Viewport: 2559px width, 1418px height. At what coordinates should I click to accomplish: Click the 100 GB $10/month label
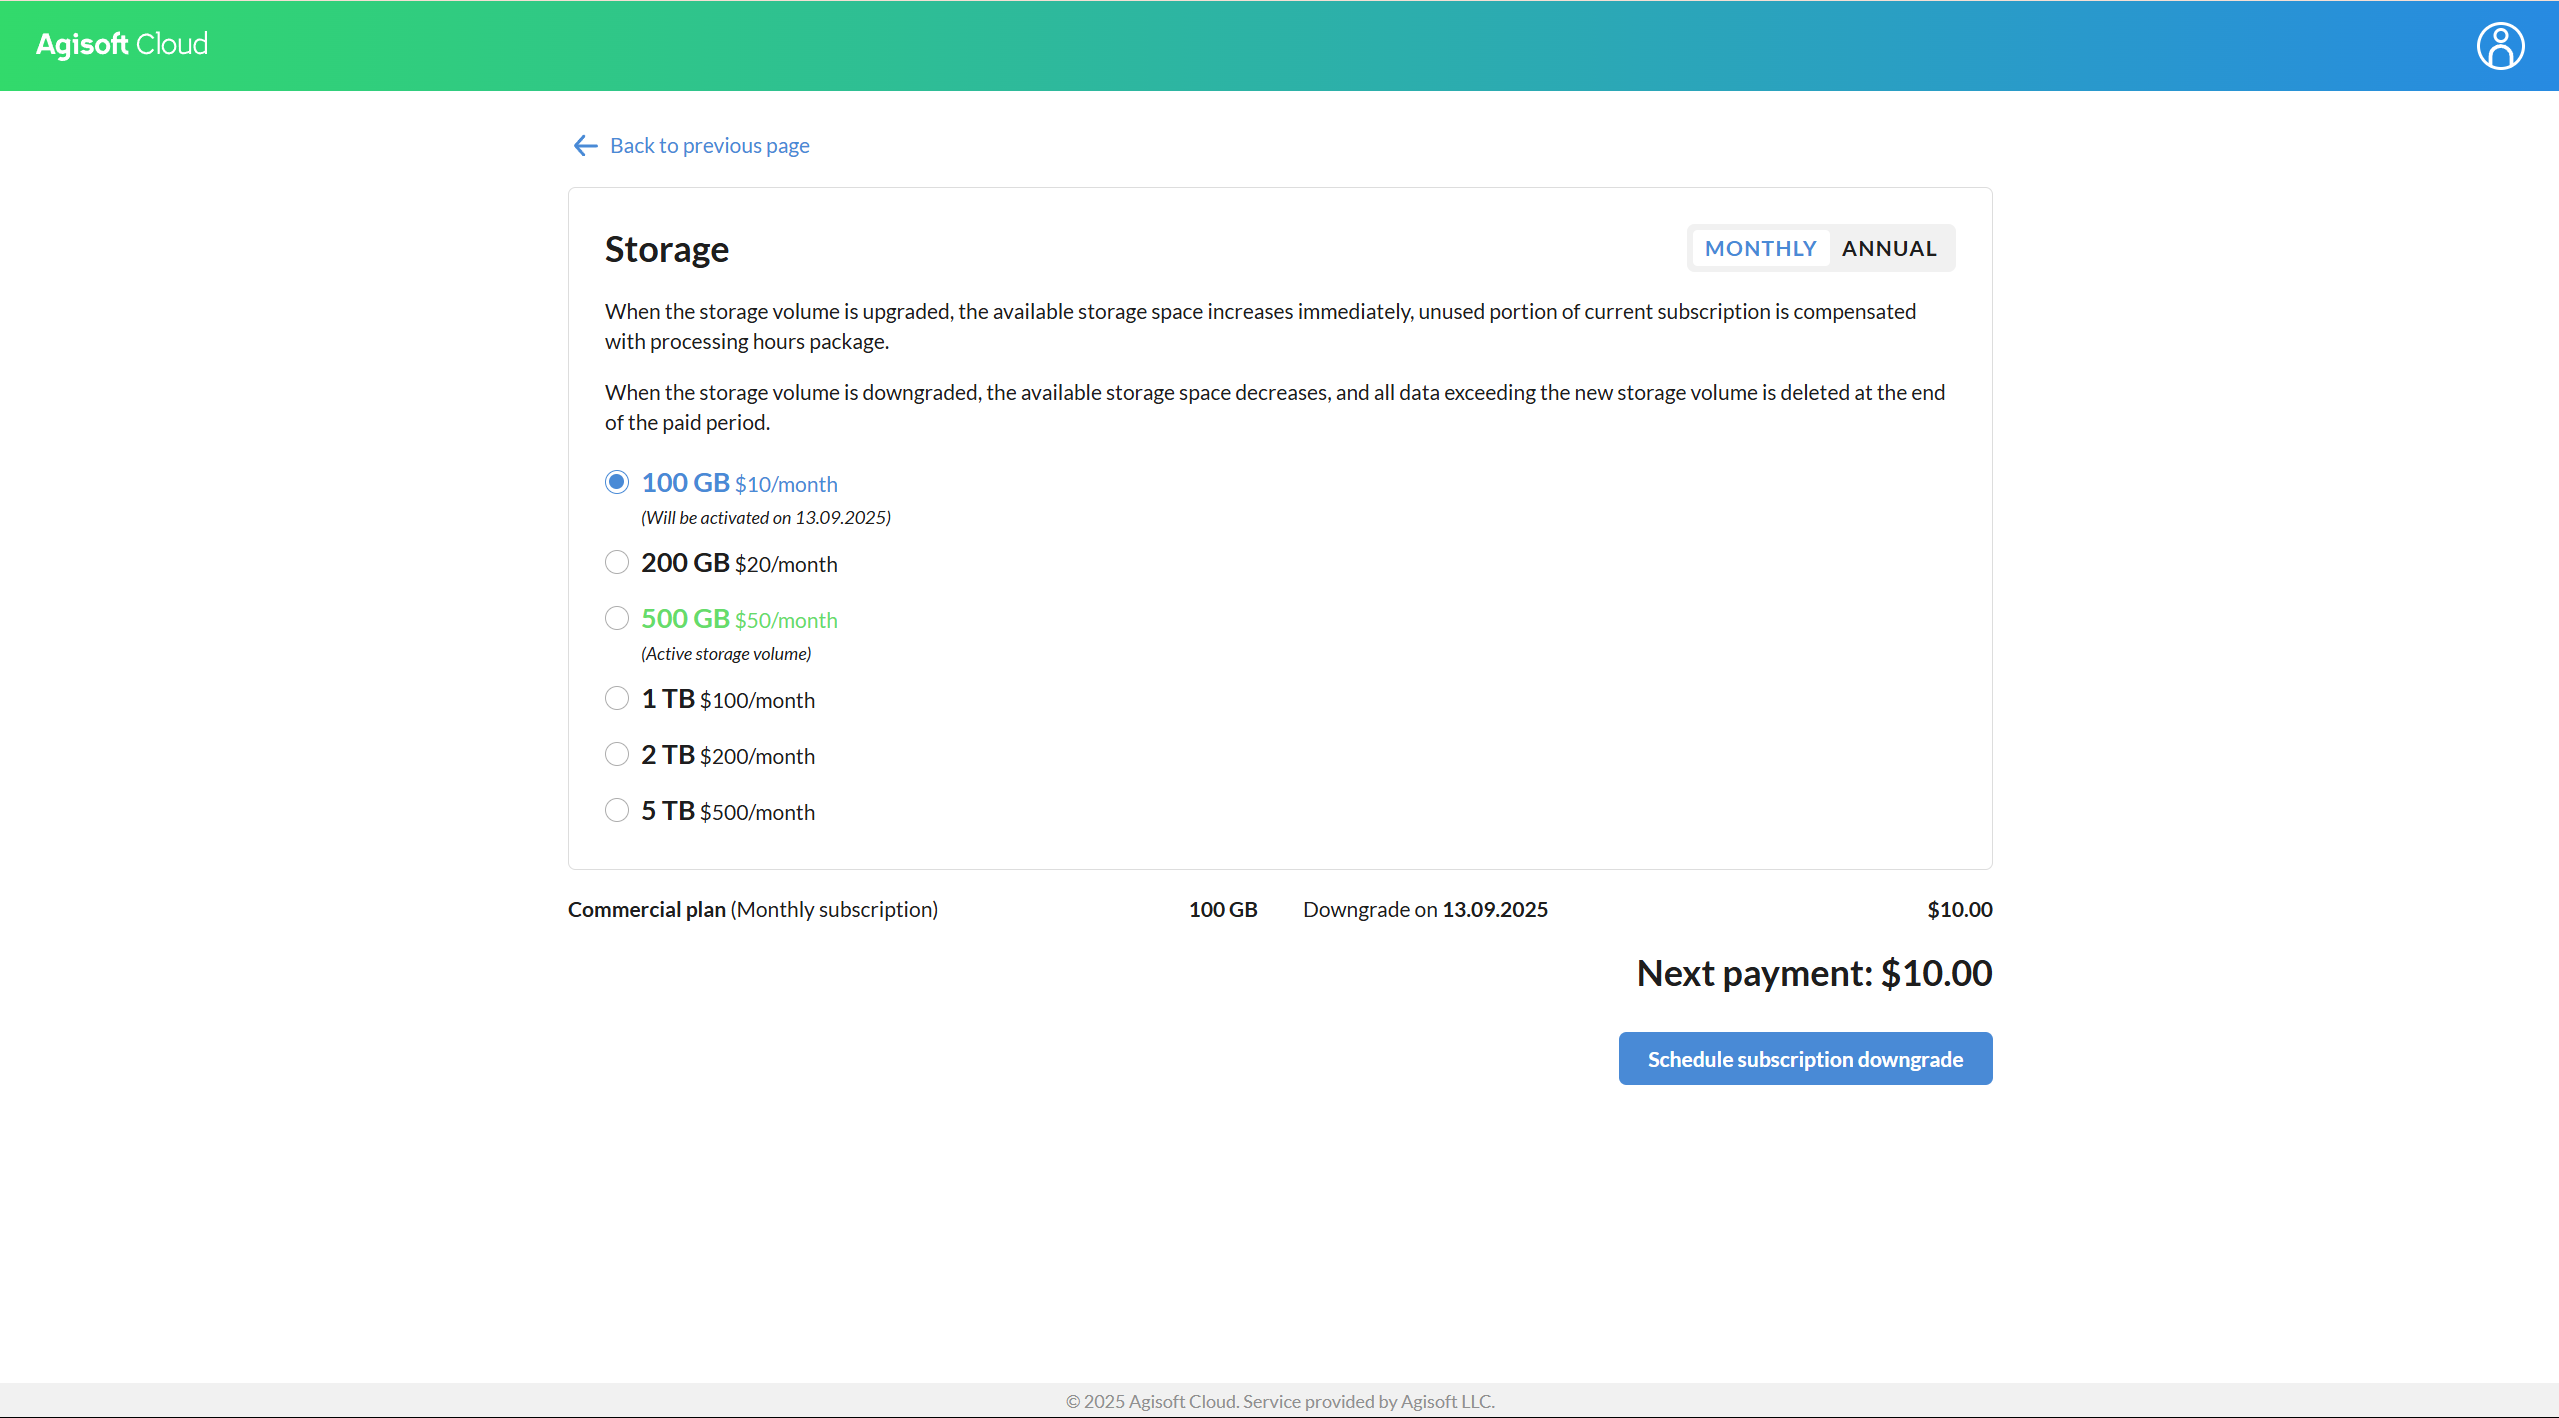pos(739,483)
